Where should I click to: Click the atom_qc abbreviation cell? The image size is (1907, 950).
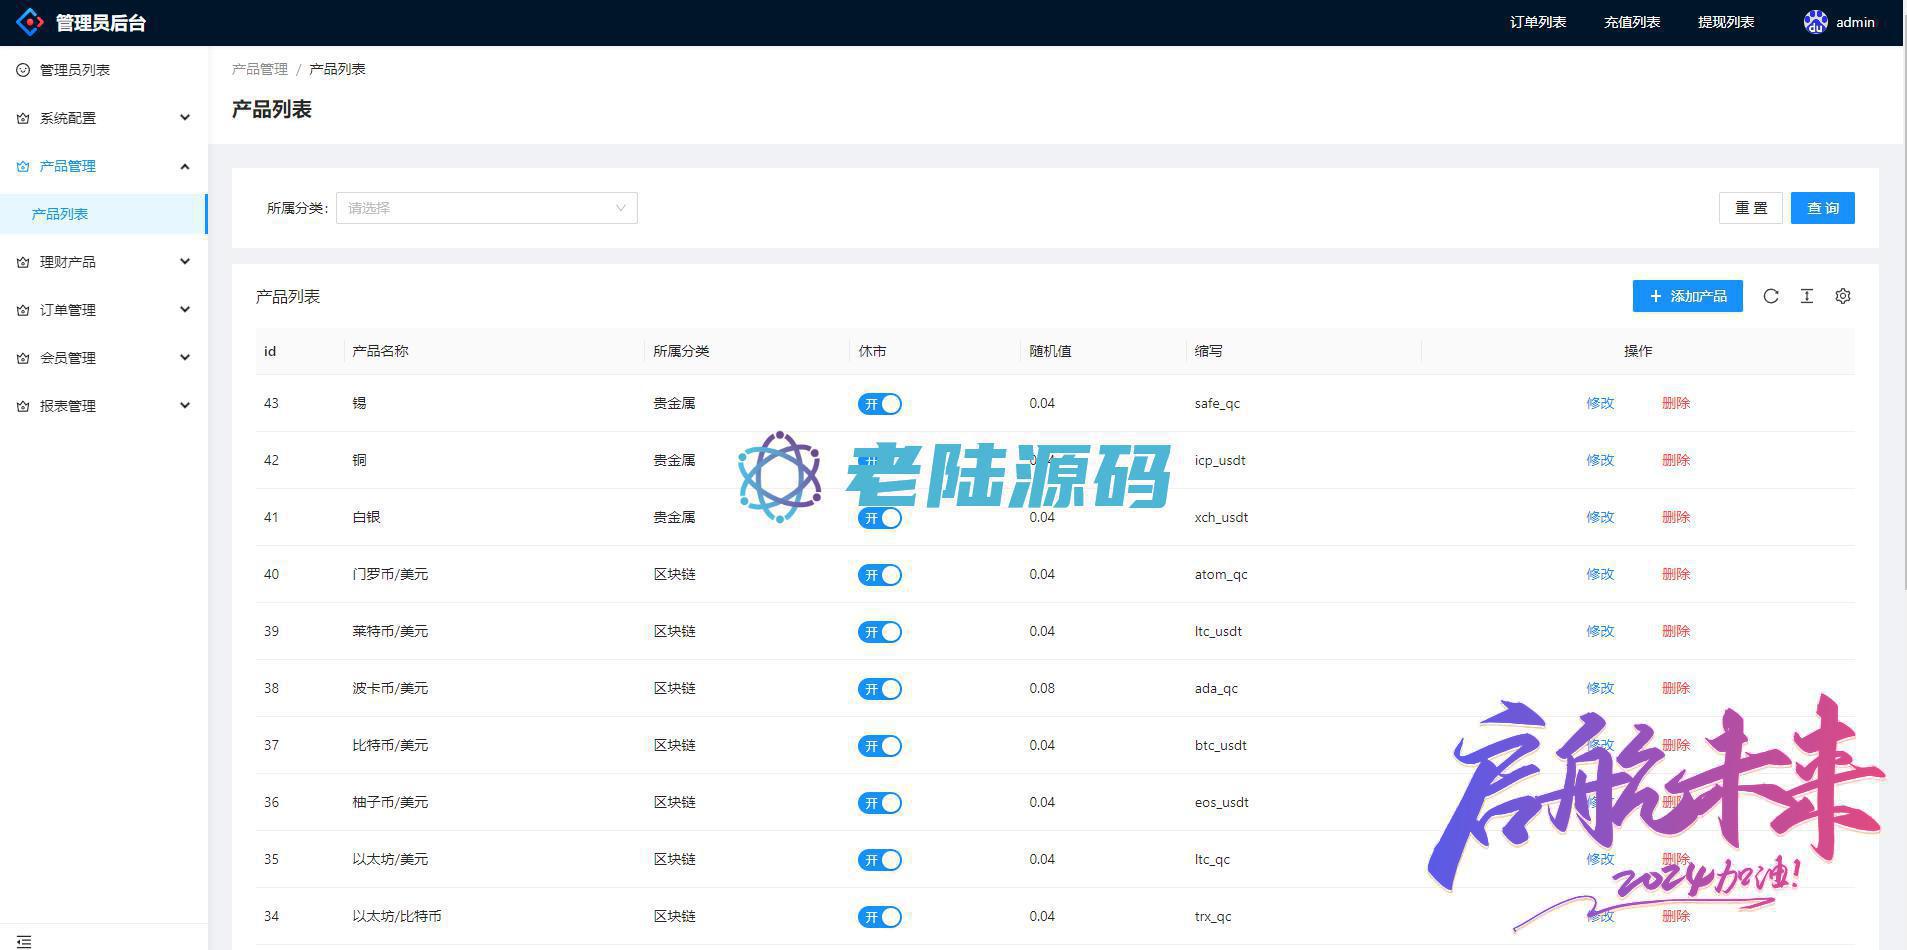(1221, 574)
